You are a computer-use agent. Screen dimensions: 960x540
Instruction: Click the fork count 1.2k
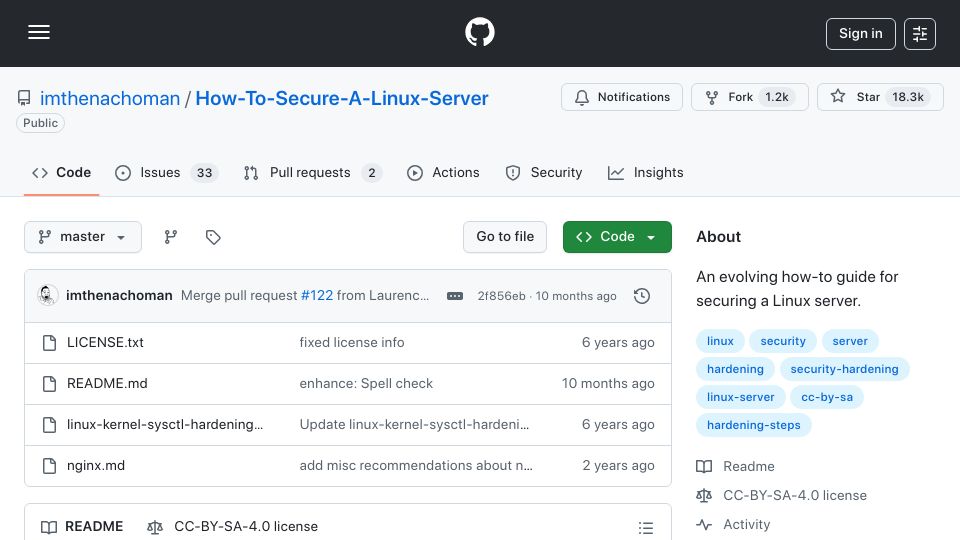776,97
